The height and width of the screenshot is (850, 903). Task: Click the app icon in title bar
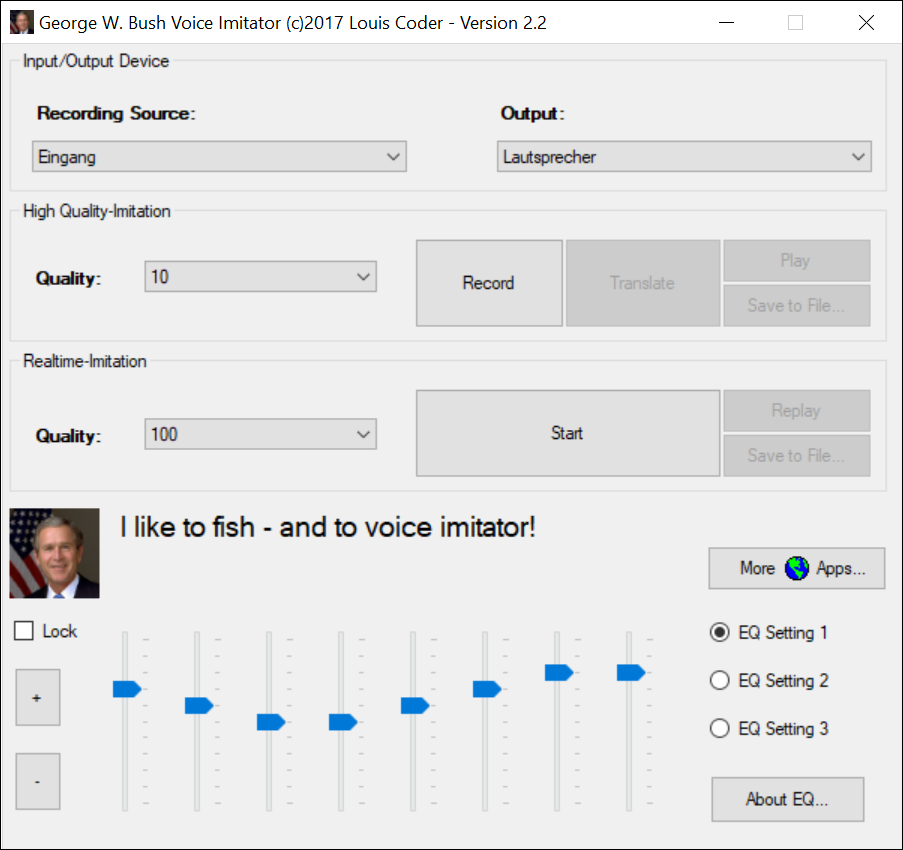21,22
